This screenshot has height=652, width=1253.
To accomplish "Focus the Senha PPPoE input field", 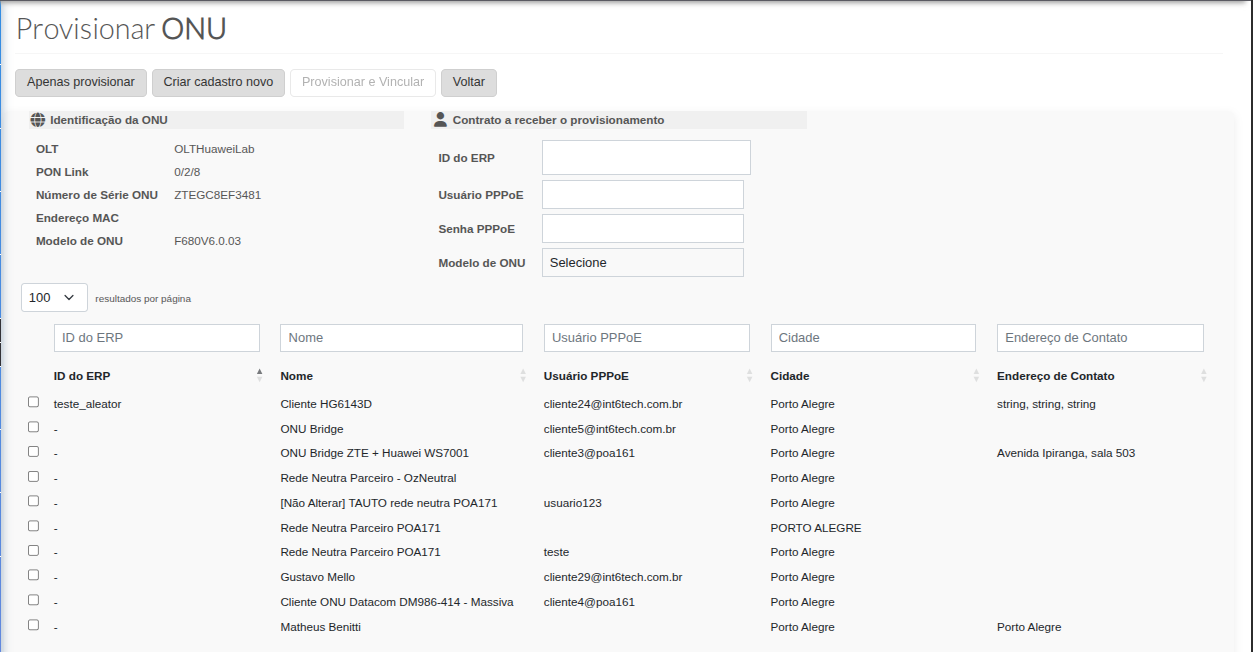I will 643,228.
